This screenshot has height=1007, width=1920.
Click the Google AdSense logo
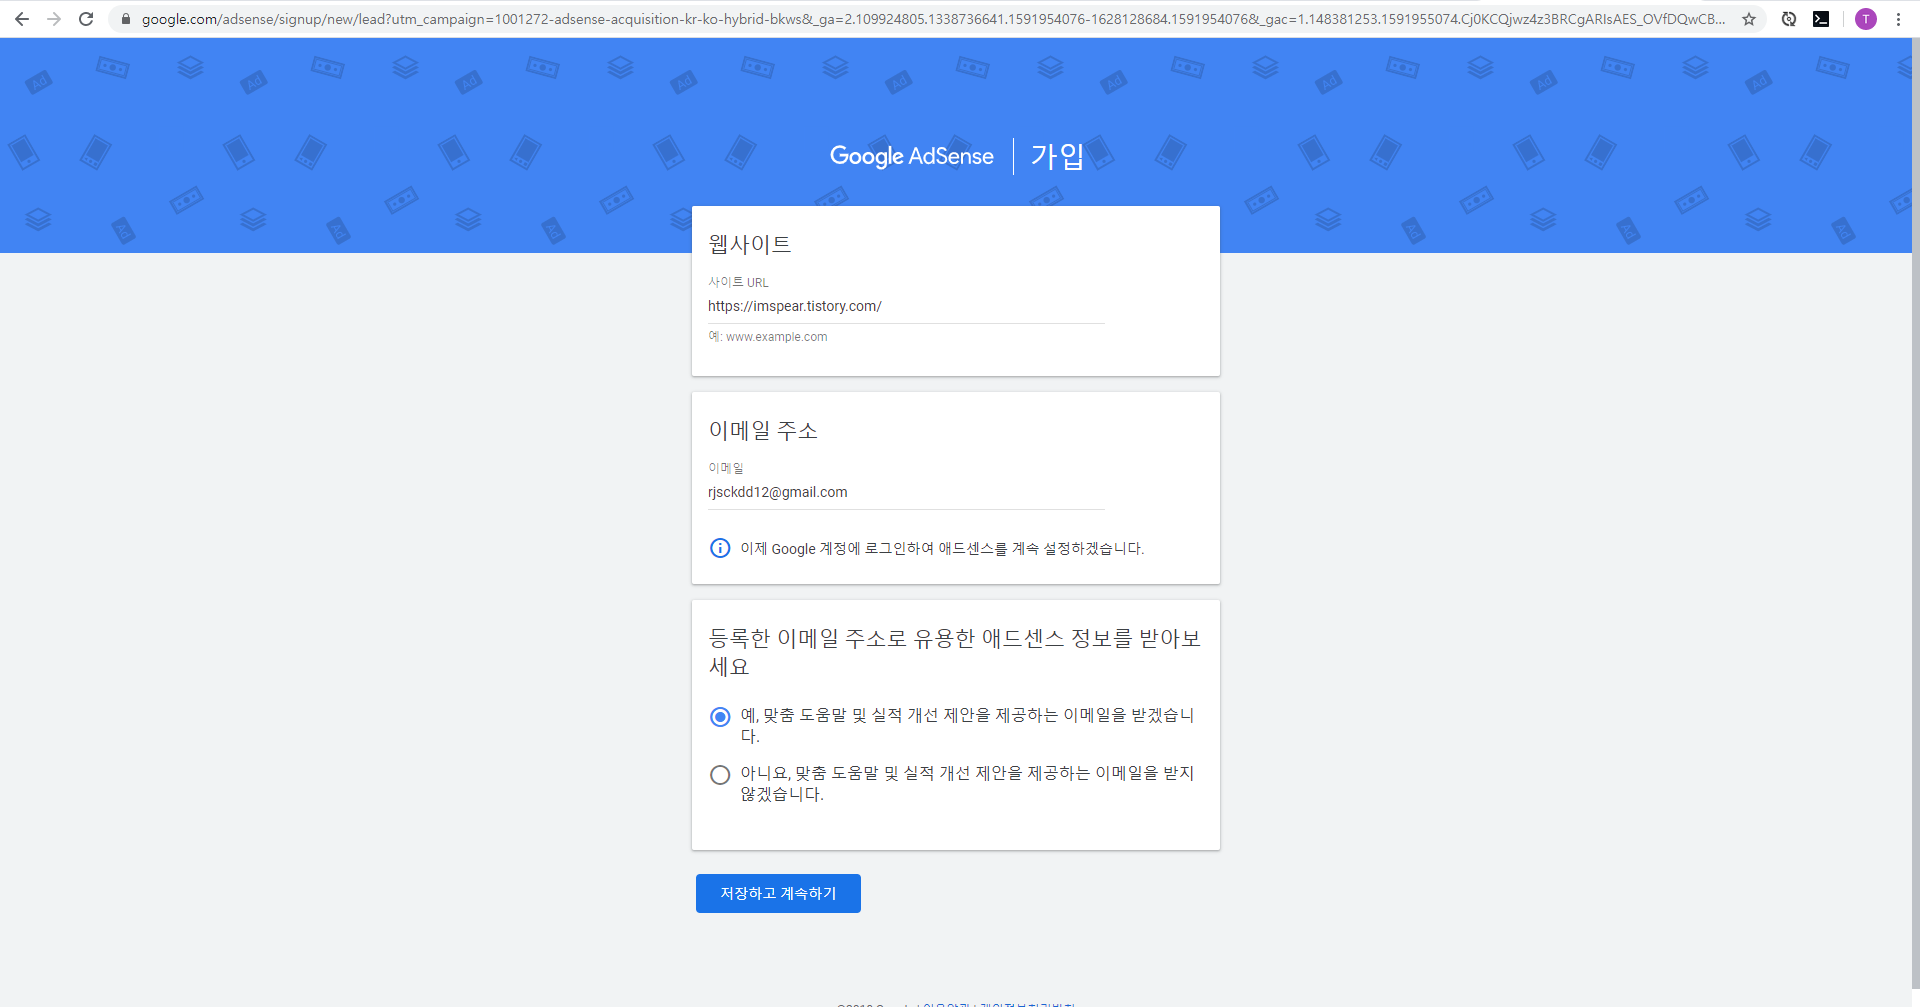click(911, 156)
